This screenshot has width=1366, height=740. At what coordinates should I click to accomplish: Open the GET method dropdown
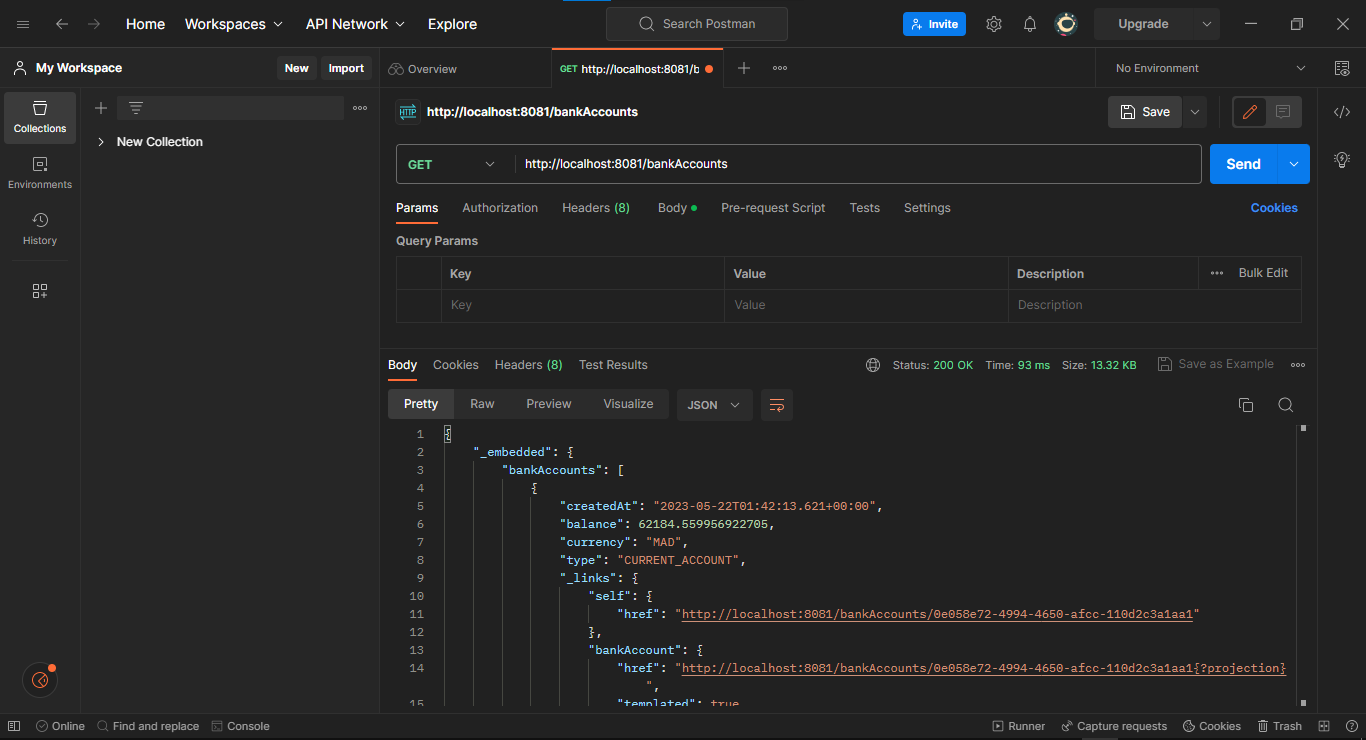tap(452, 163)
